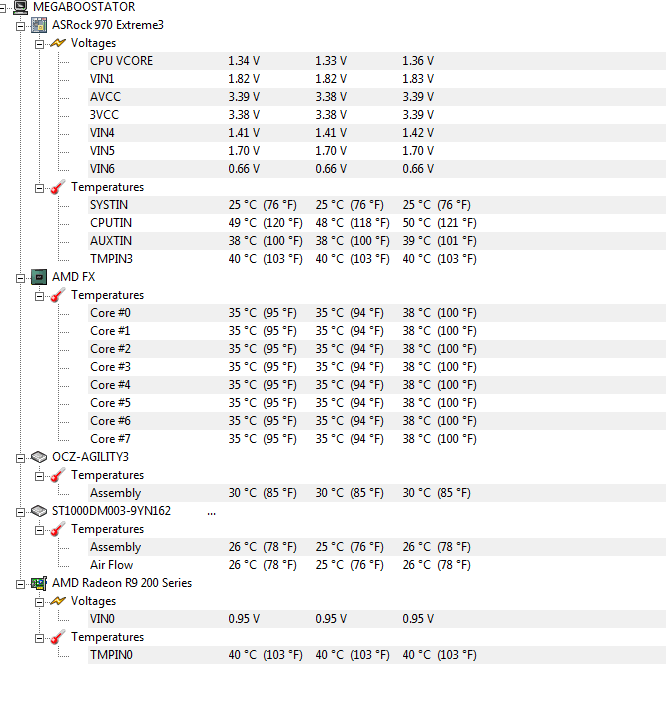Image resolution: width=666 pixels, height=720 pixels.
Task: Click the thermometer icon under OCZ-AGILITY3
Action: coord(58,475)
